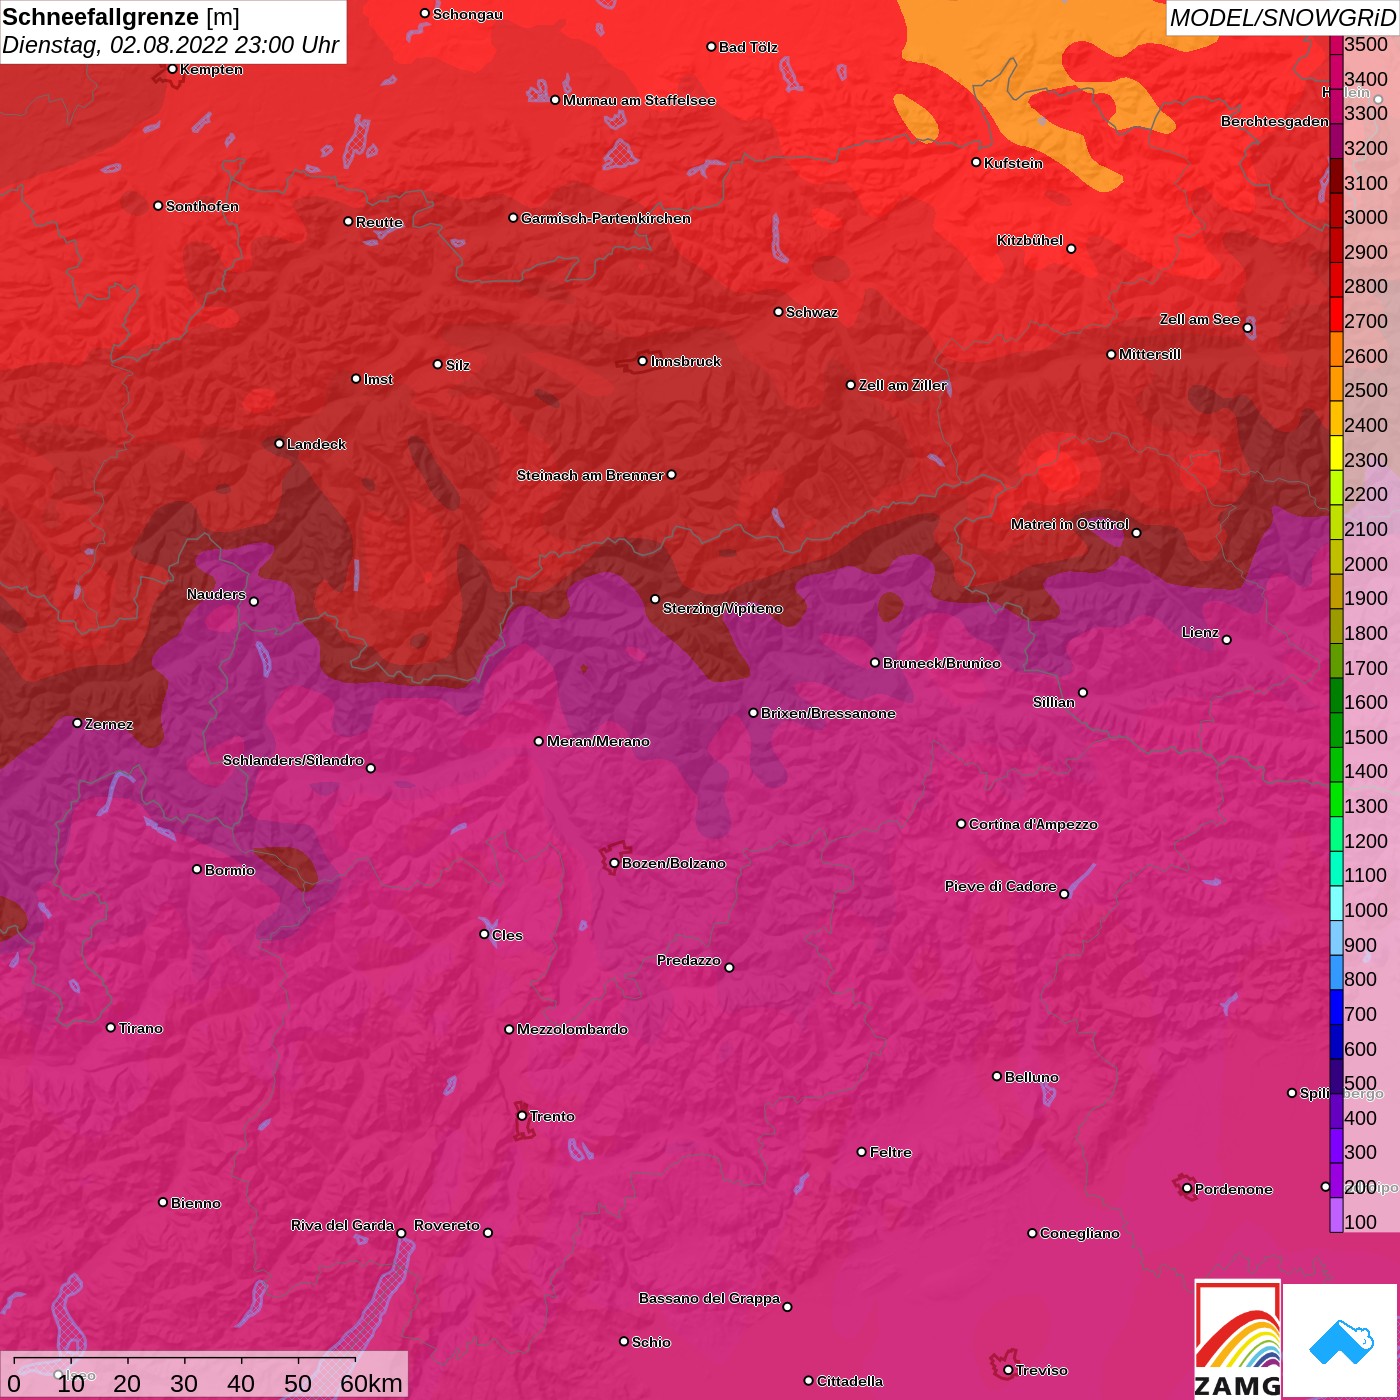Click the bright green legend swatch near 1300
The image size is (1400, 1400).
click(x=1336, y=799)
